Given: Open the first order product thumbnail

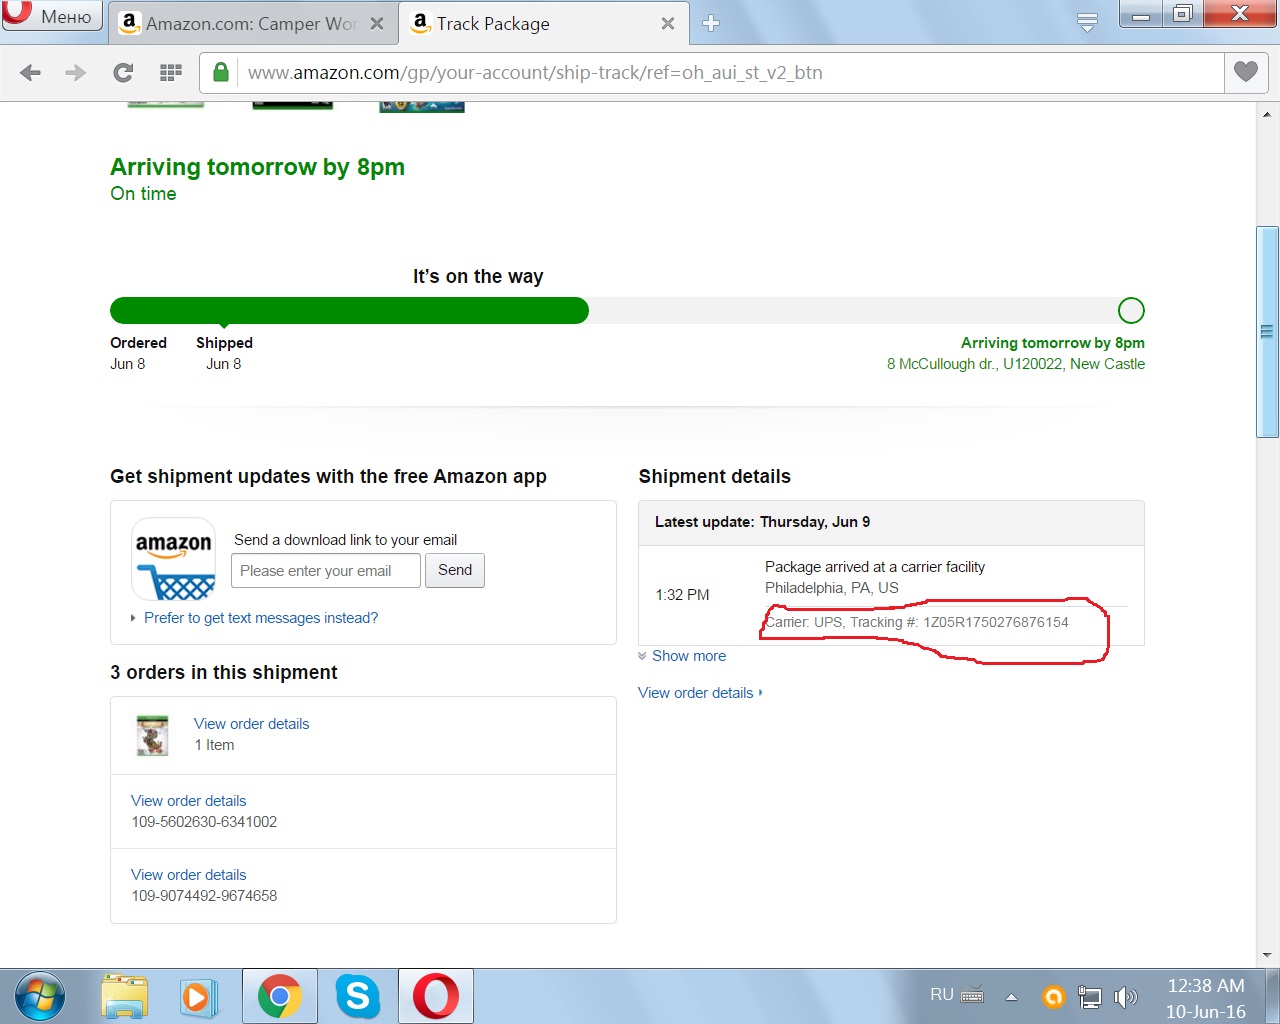Looking at the screenshot, I should (x=152, y=736).
